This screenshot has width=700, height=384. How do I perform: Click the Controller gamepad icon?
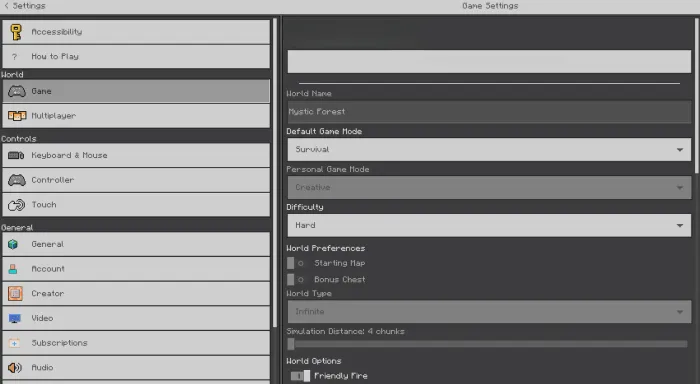tap(17, 180)
